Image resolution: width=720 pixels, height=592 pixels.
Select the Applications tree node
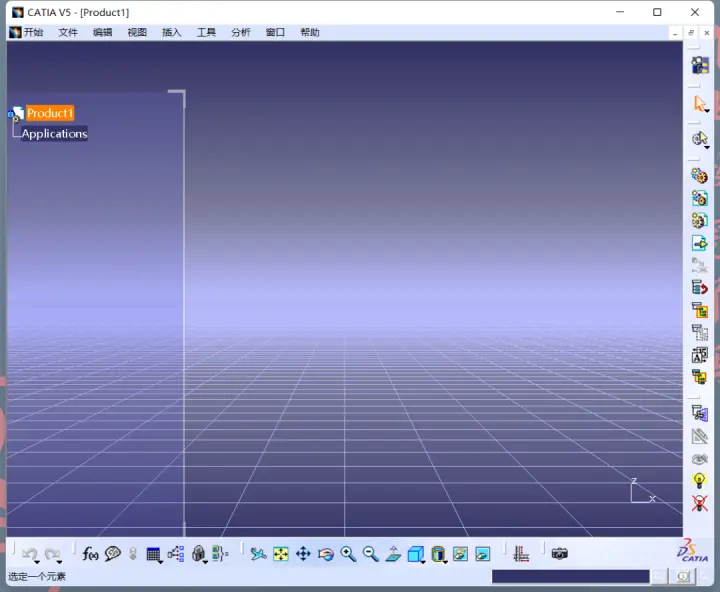coord(54,134)
